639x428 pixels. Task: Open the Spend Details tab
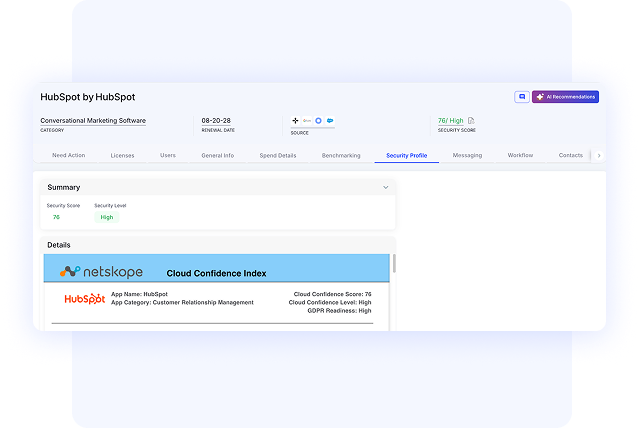(x=278, y=155)
